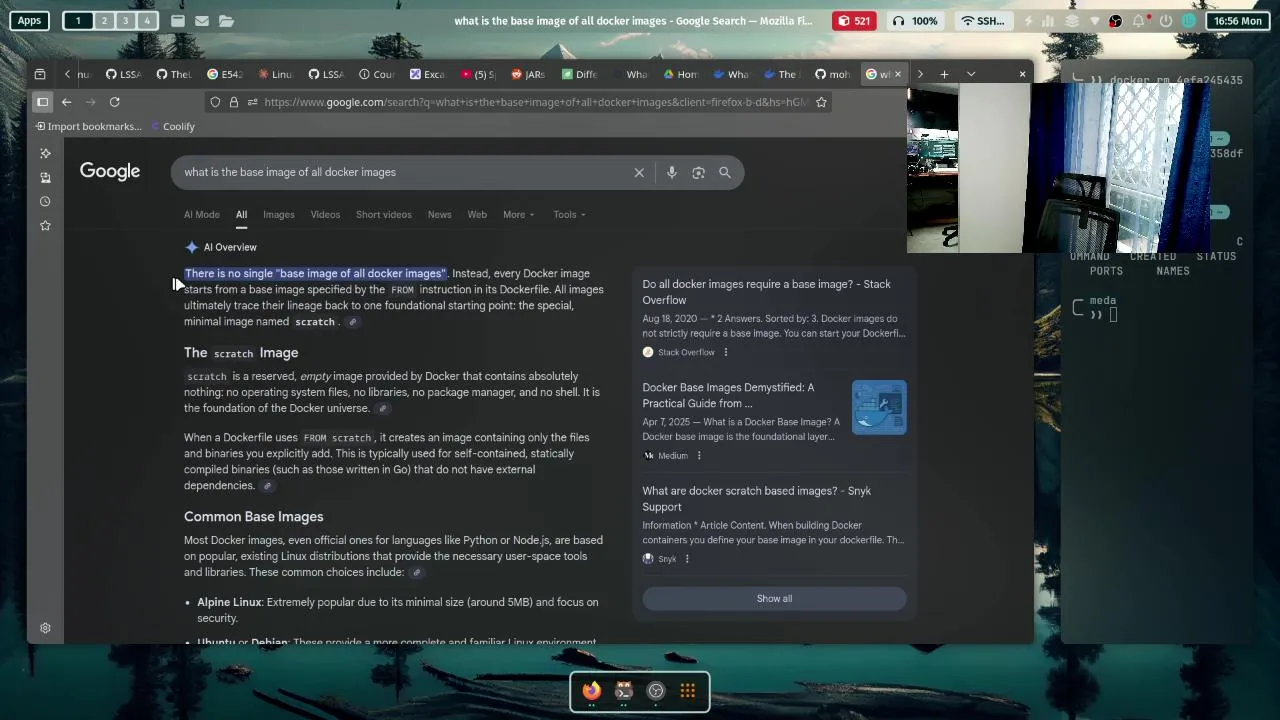The height and width of the screenshot is (720, 1280).
Task: Click the notification bell in top panel
Action: click(x=1139, y=20)
